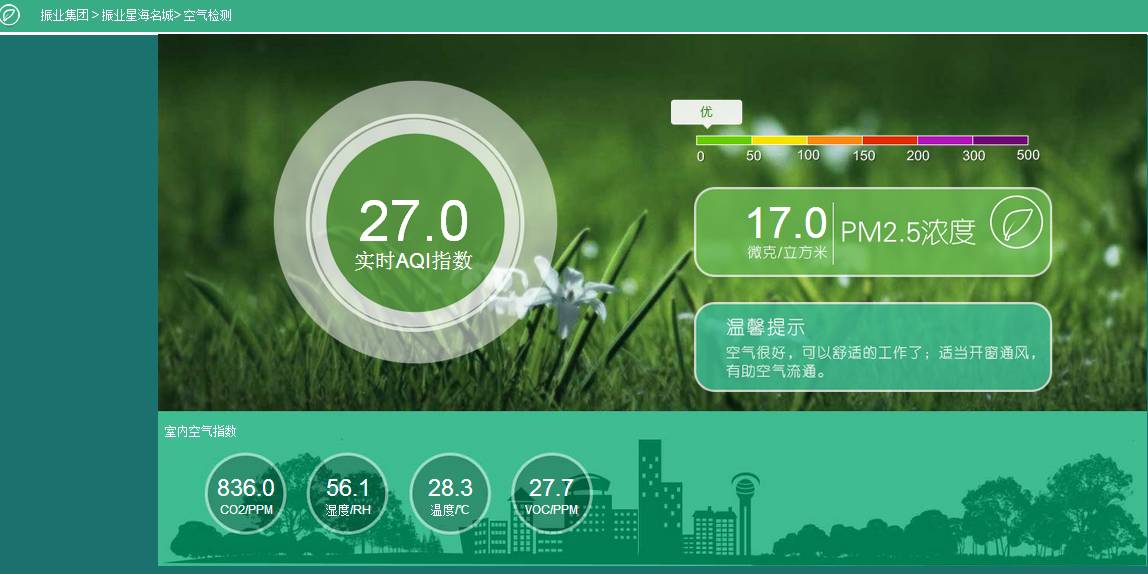Click the 实时AQI指数 label
The image size is (1148, 574).
click(x=414, y=261)
